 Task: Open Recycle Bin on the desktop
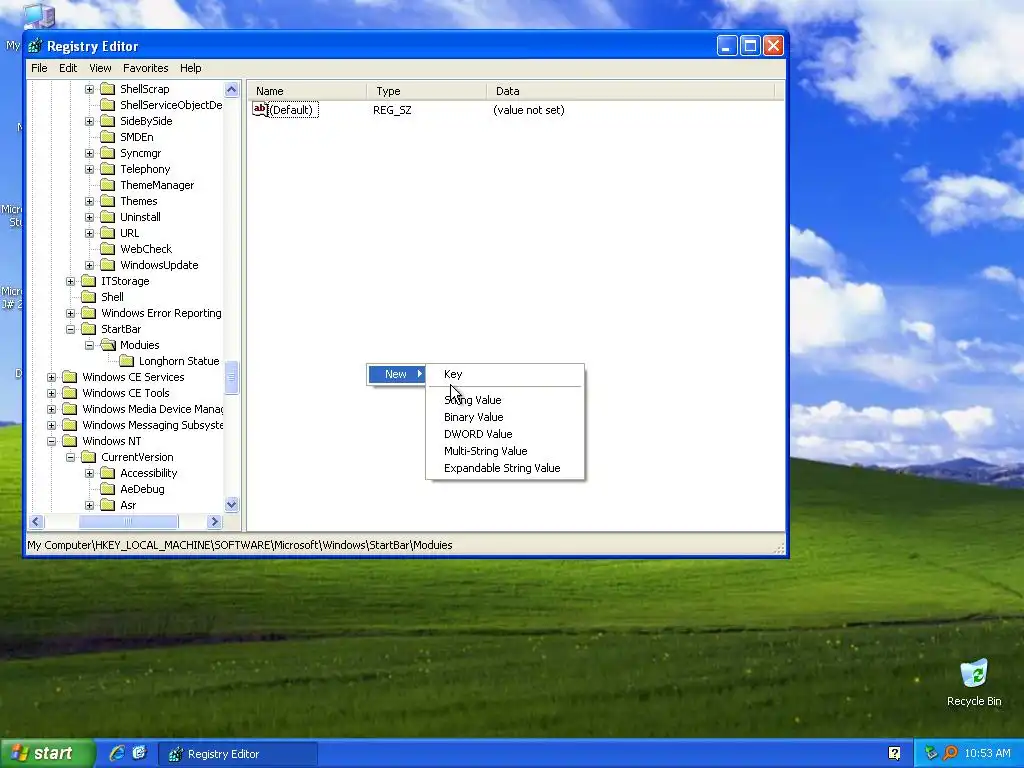(974, 683)
